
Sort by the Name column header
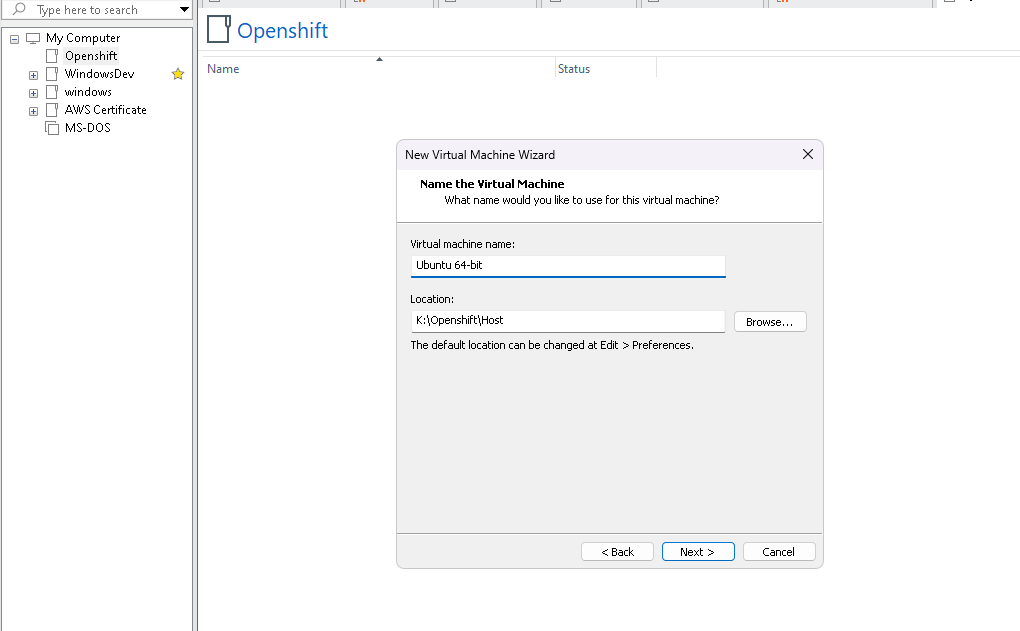223,69
